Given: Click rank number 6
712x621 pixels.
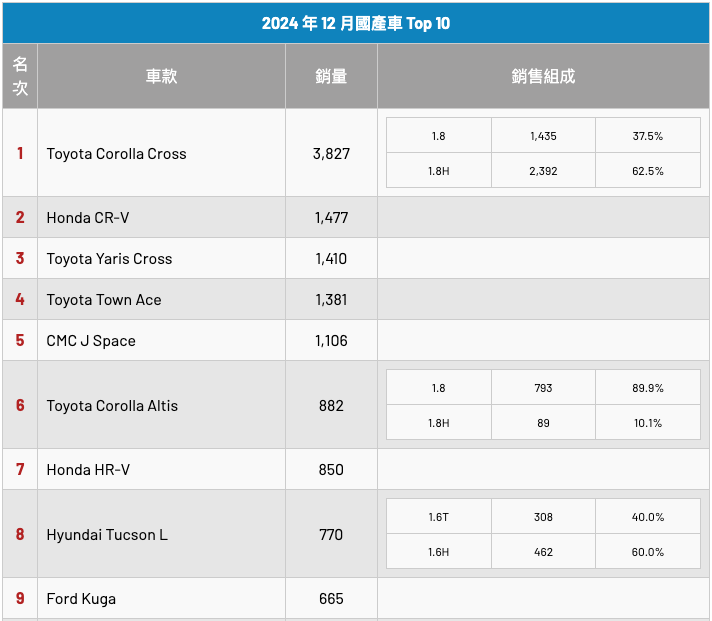Looking at the screenshot, I should point(20,405).
